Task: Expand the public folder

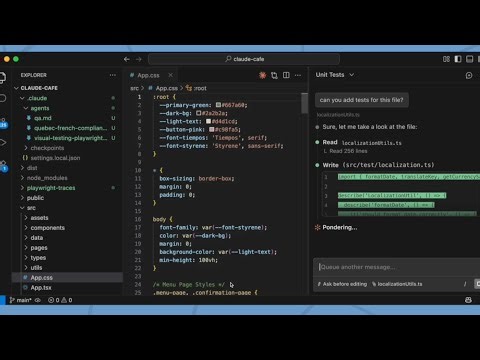Action: click(x=22, y=198)
